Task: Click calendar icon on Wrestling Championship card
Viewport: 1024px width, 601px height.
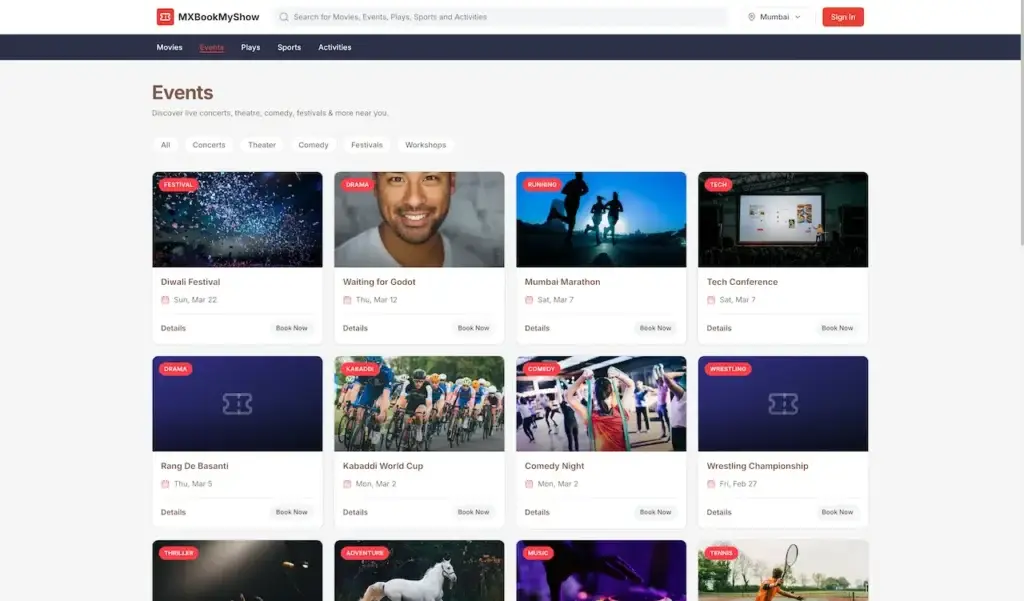Action: (x=711, y=484)
